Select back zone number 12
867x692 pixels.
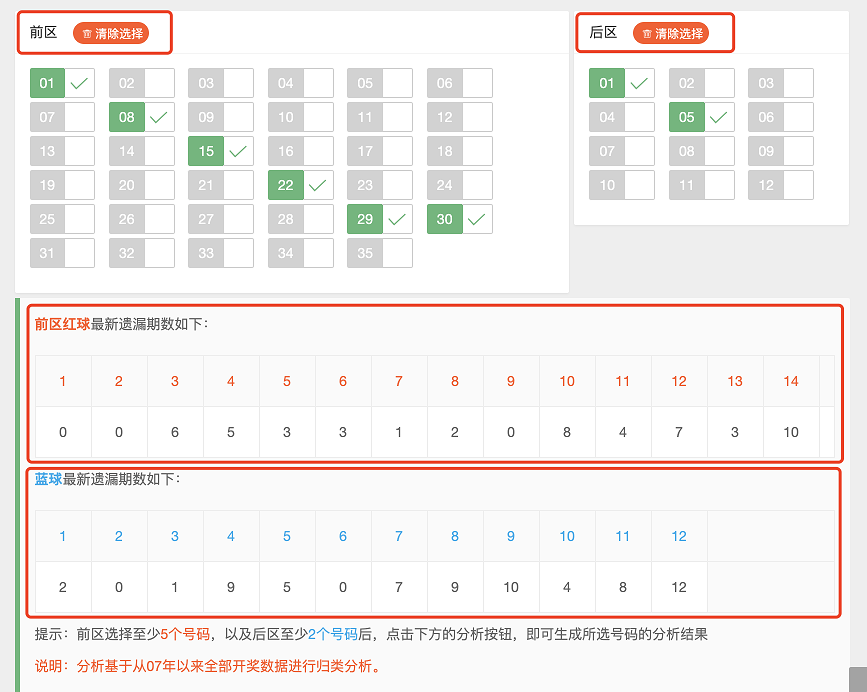coord(781,185)
